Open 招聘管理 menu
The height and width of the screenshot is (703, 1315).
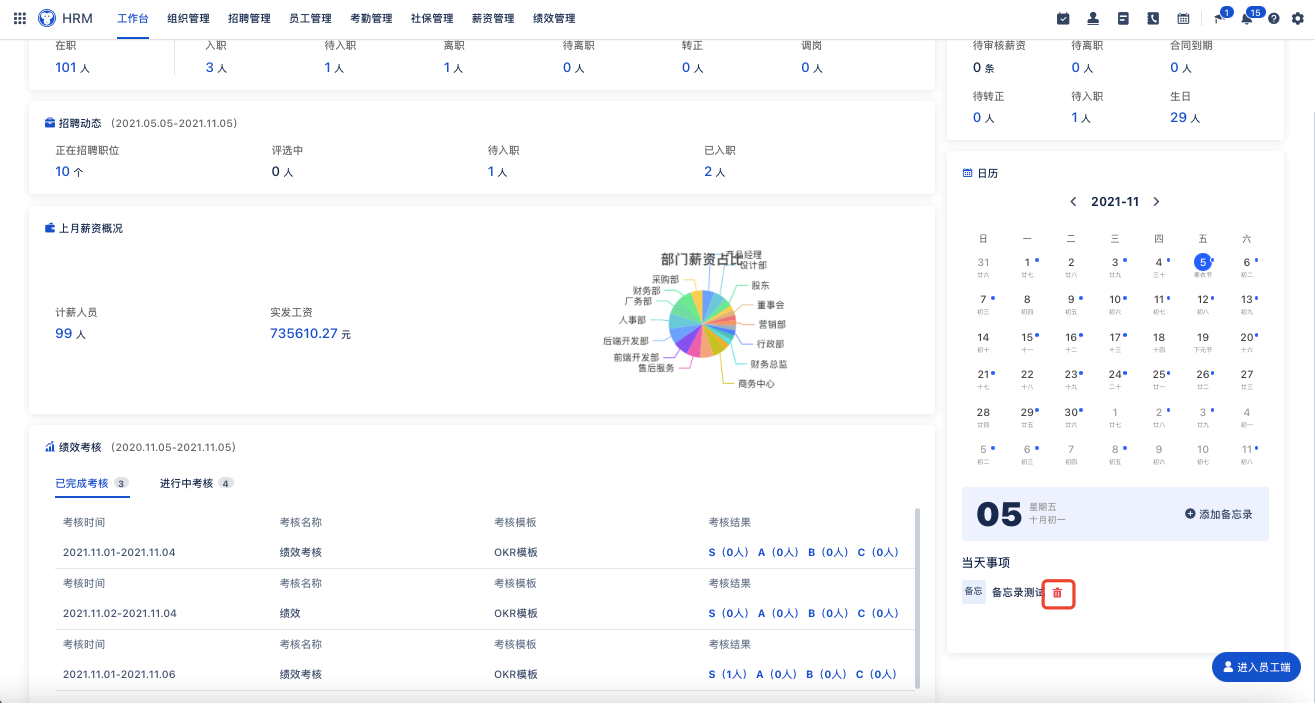(249, 18)
